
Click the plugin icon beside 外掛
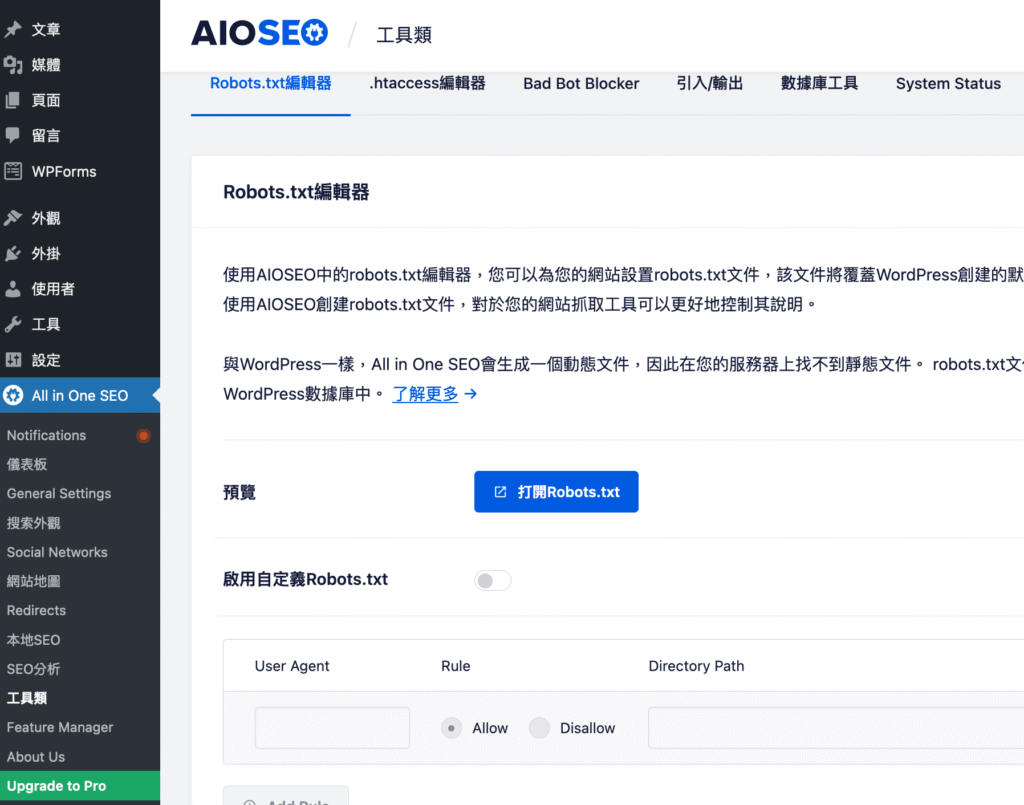(x=13, y=253)
